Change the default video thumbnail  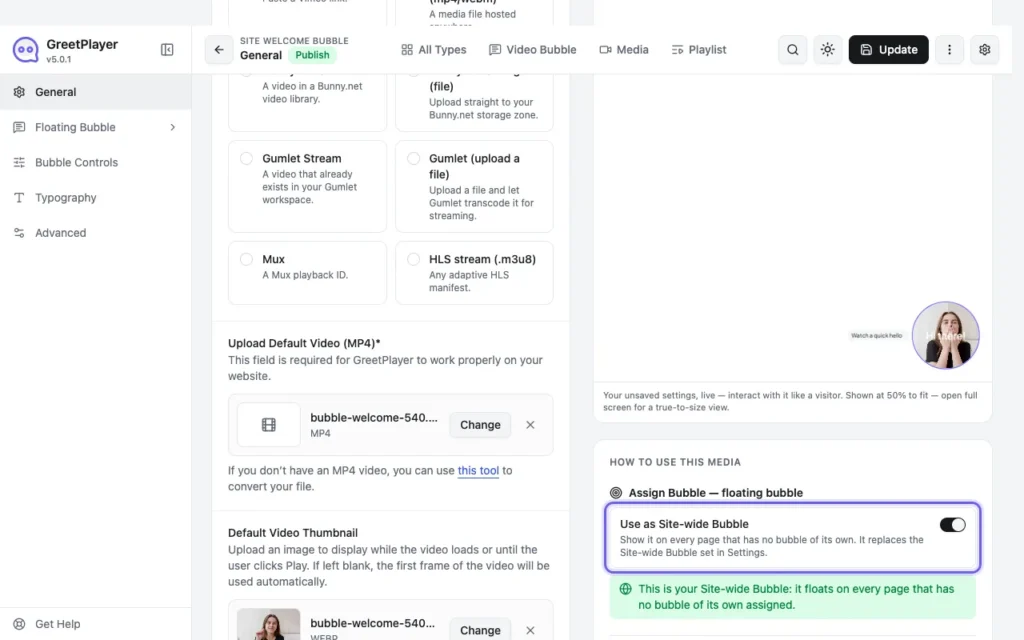pyautogui.click(x=480, y=630)
